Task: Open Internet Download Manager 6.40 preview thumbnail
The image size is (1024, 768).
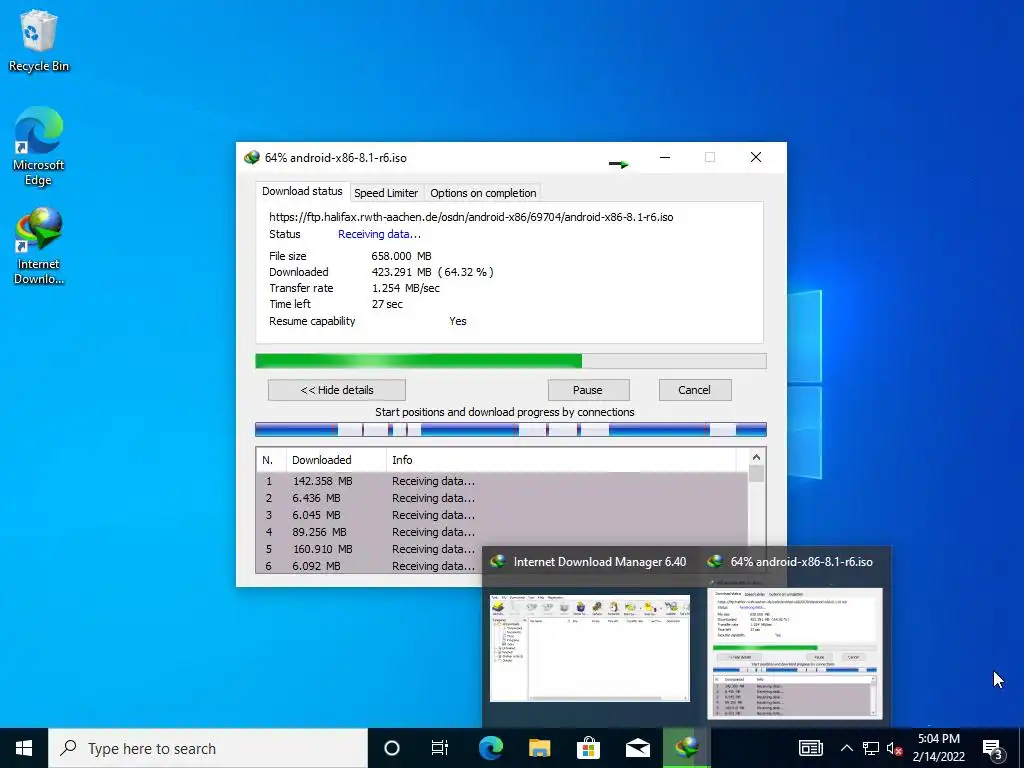Action: tap(590, 648)
